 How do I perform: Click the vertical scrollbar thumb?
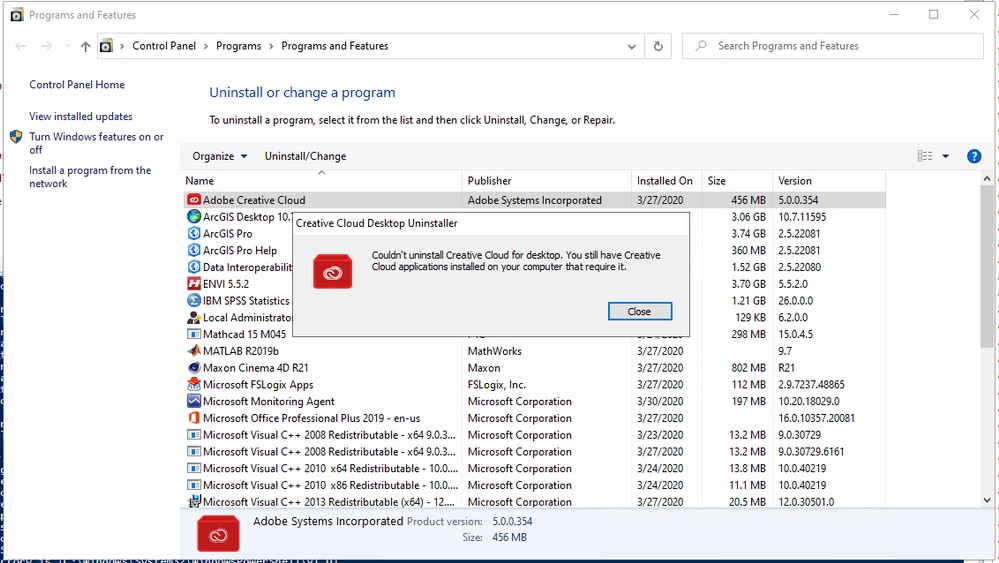[x=987, y=266]
